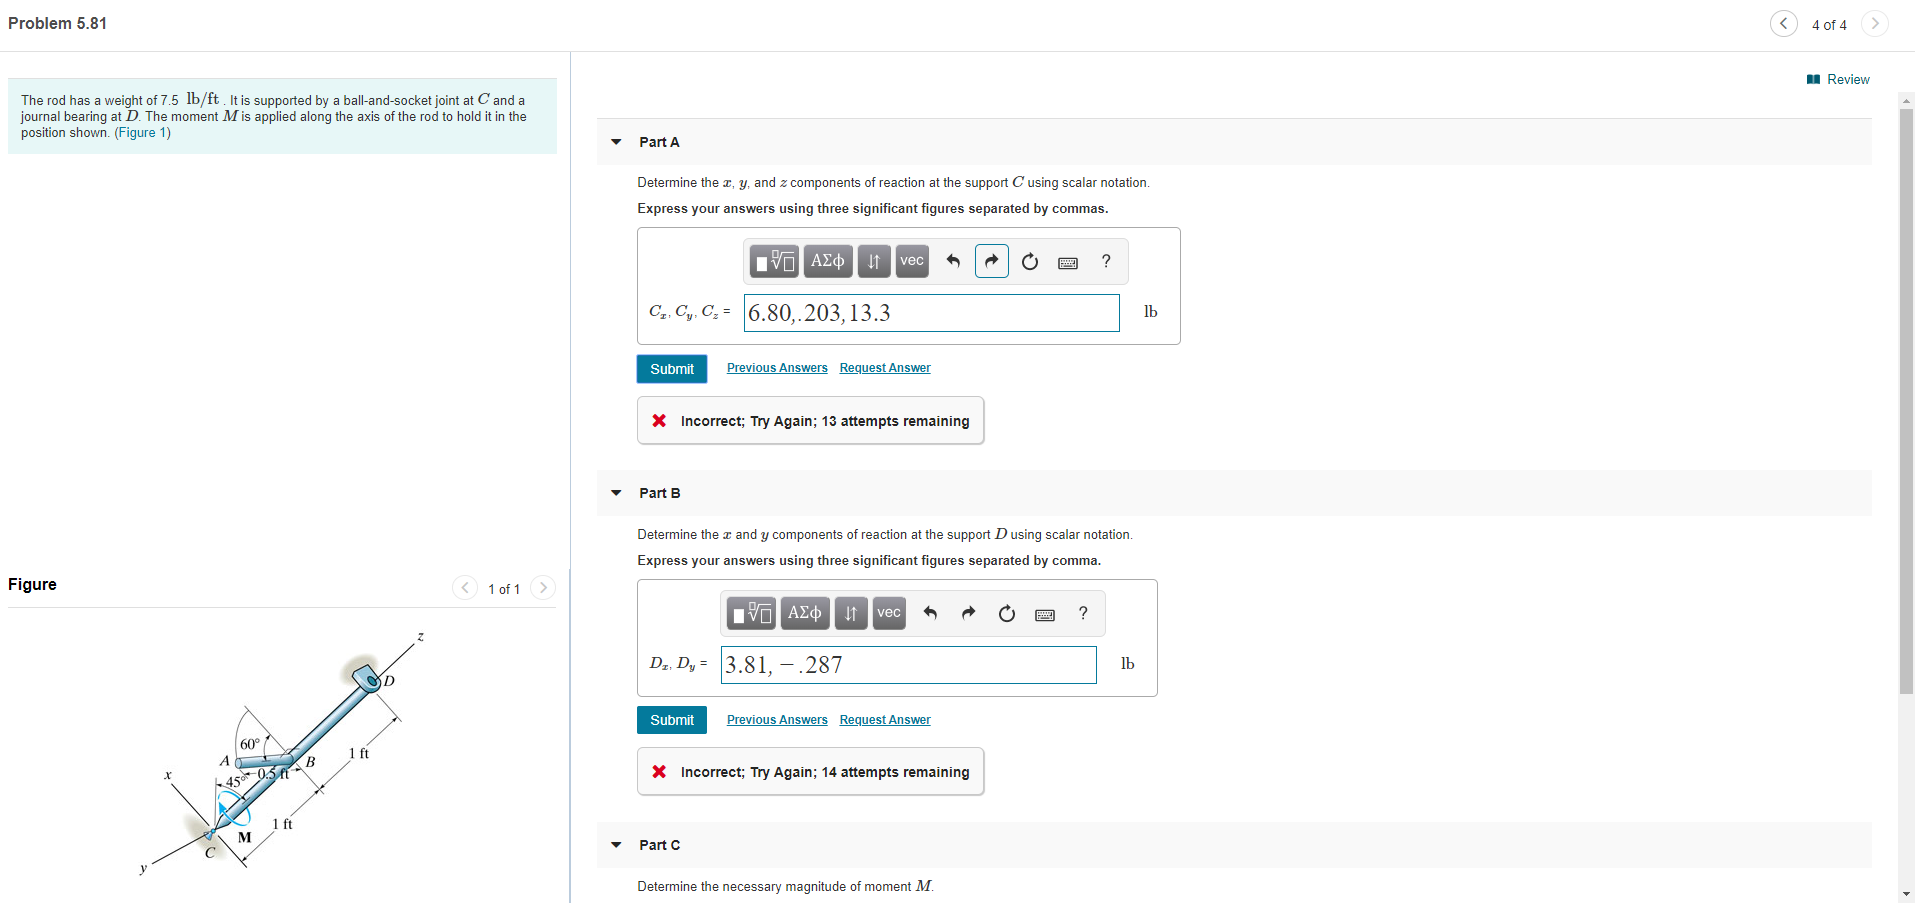Submit the Part A answer
This screenshot has height=903, width=1915.
(x=672, y=369)
